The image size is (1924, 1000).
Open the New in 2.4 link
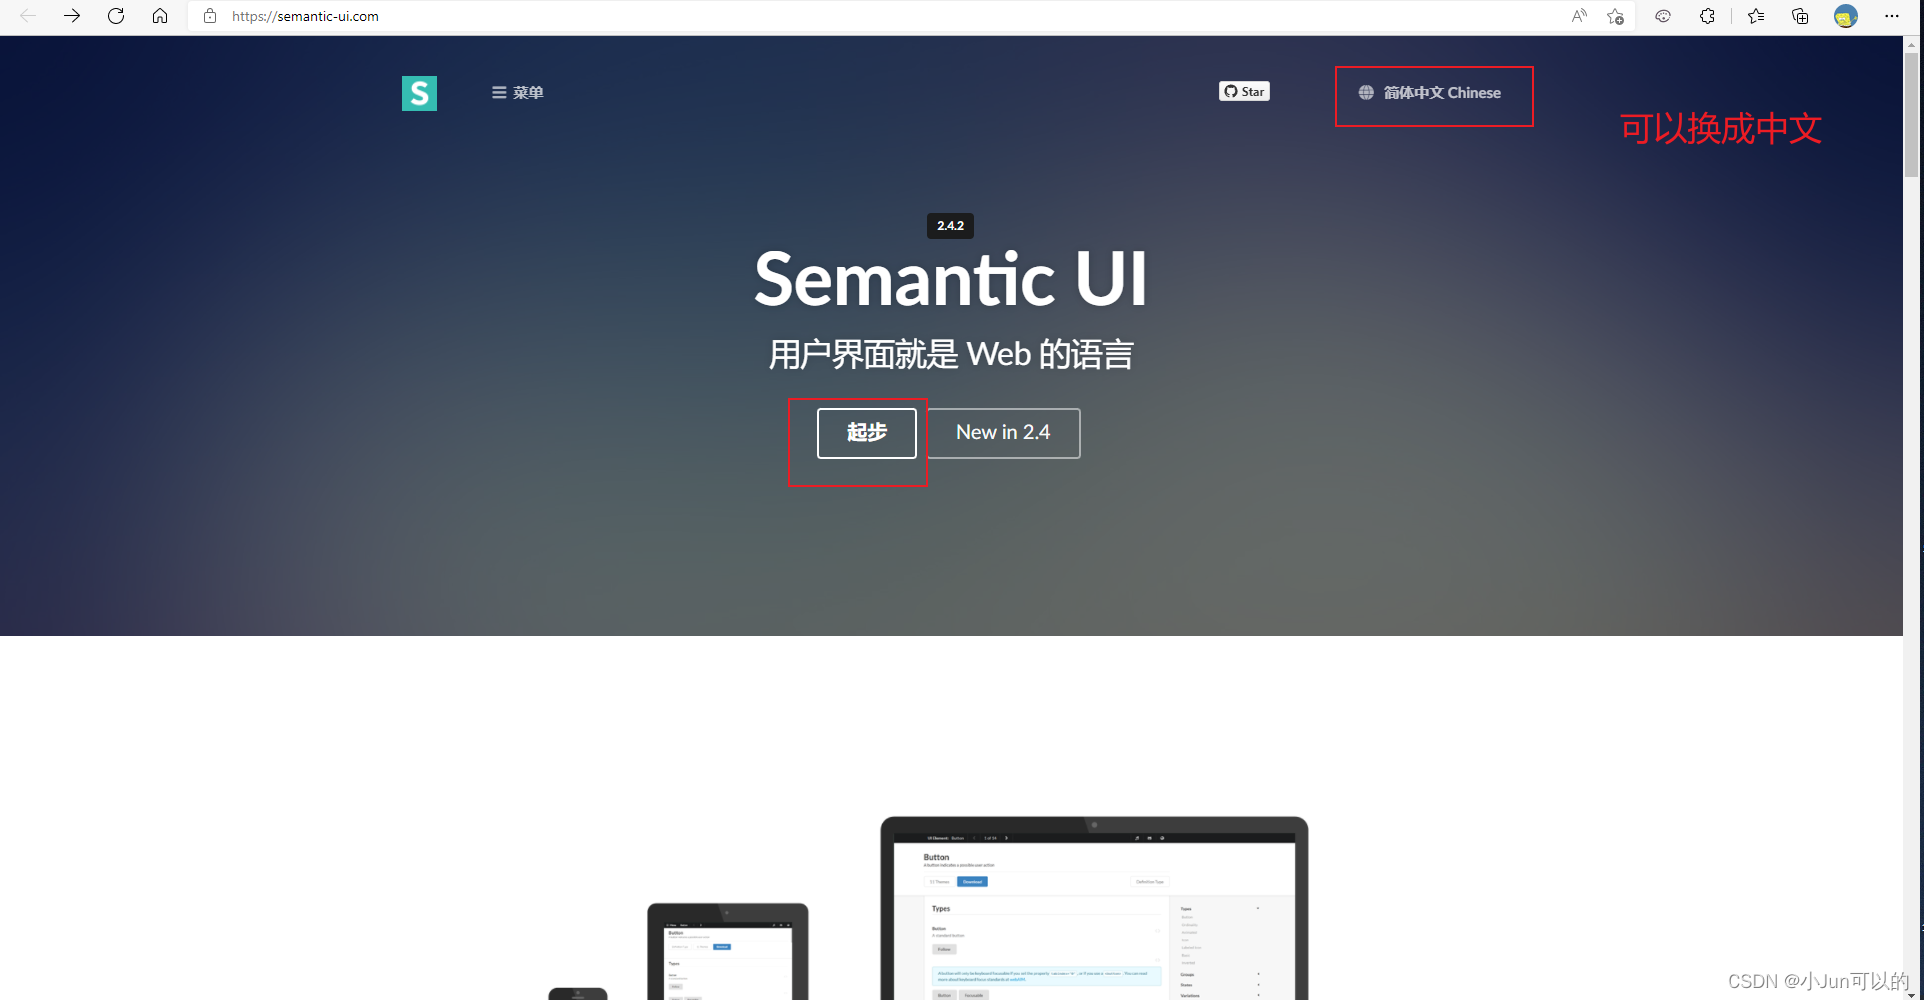point(1003,433)
